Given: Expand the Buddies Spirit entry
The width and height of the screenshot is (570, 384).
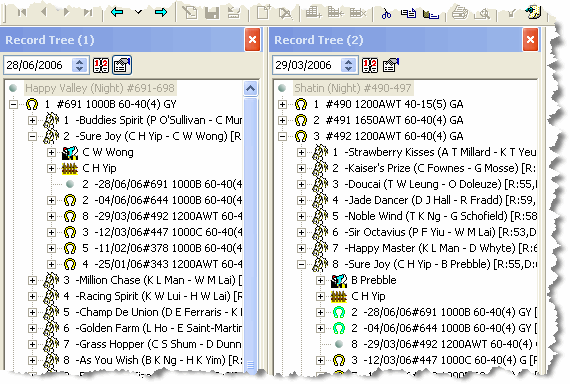Looking at the screenshot, I should click(32, 120).
